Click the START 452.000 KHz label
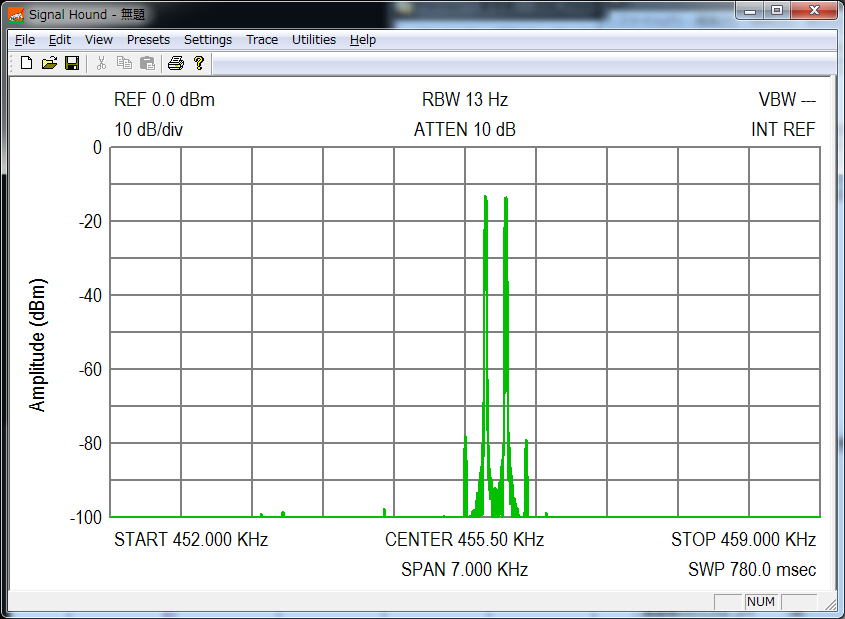845x619 pixels. click(191, 539)
